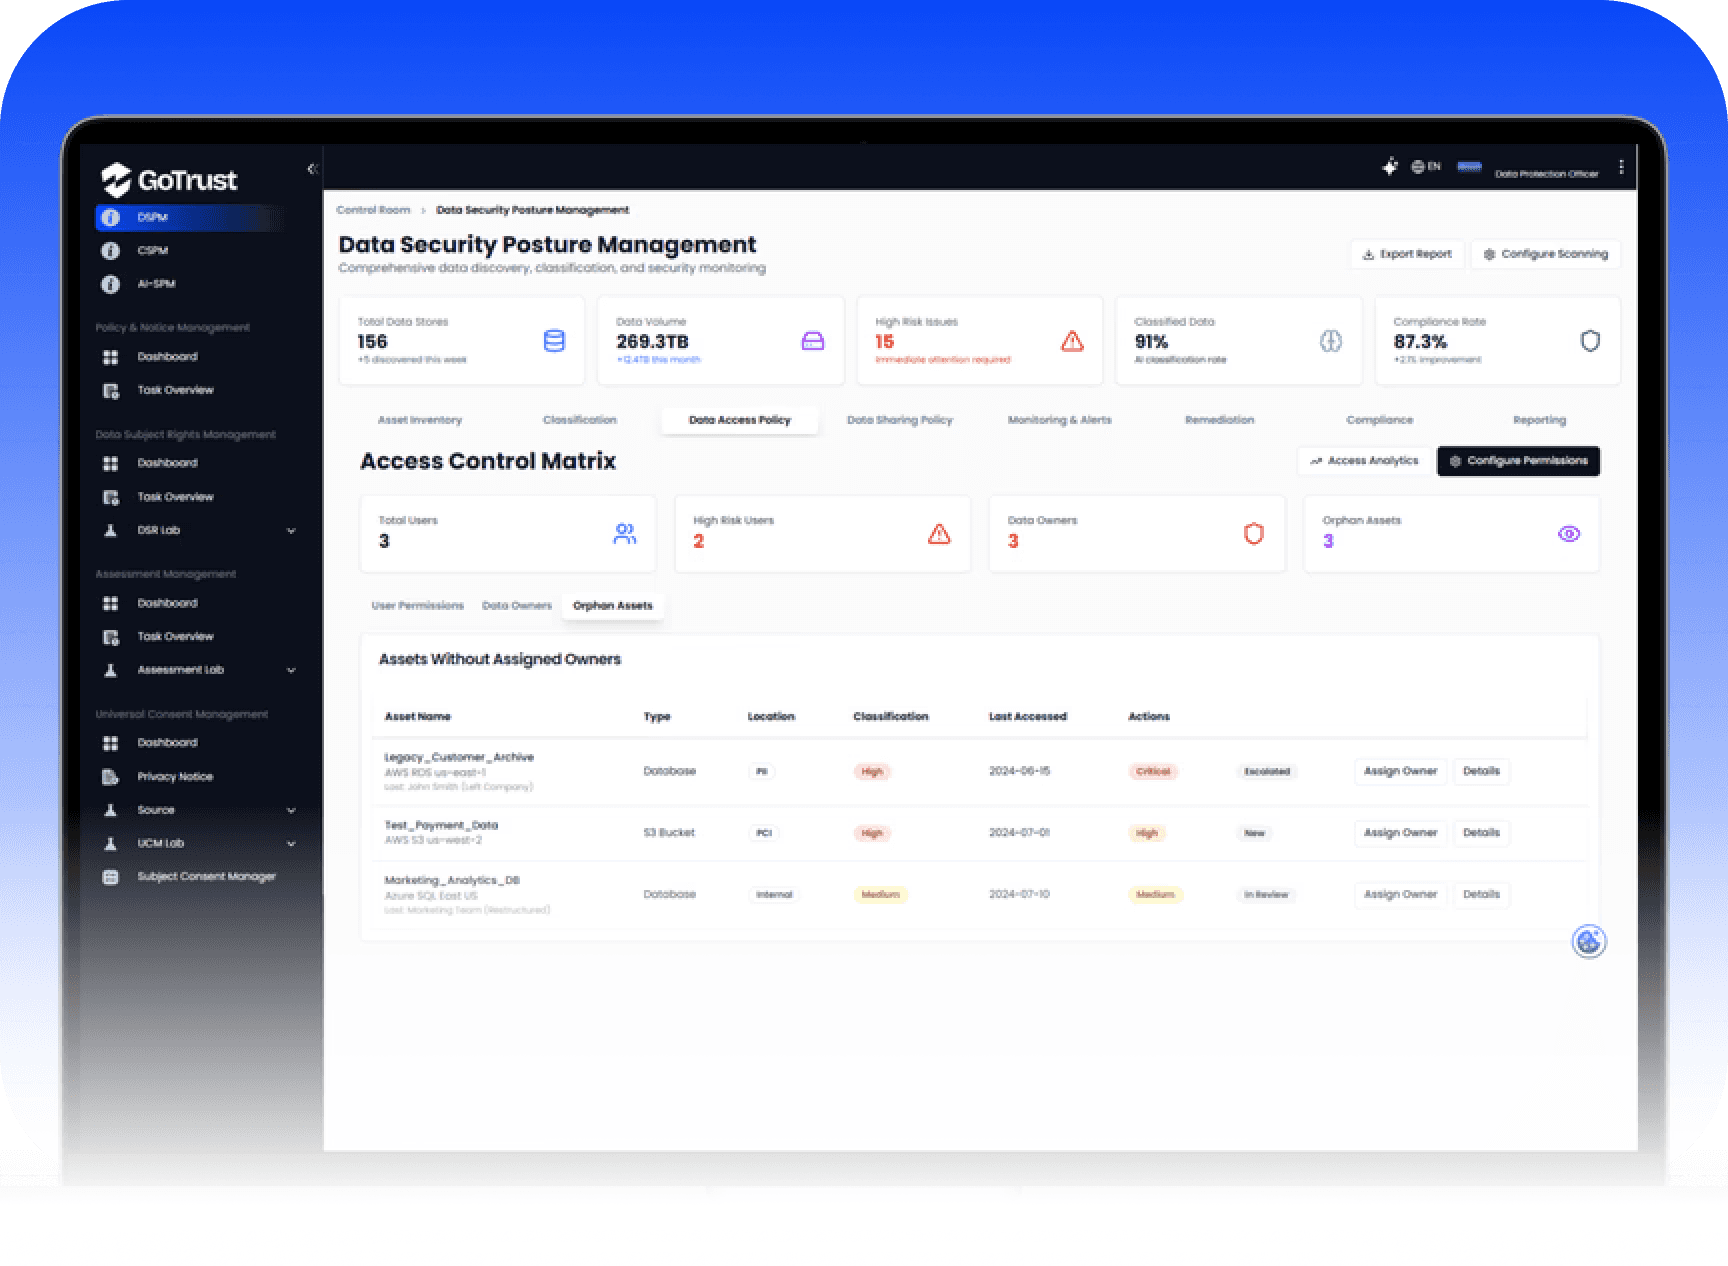Switch to the Classification tab
The width and height of the screenshot is (1728, 1266).
[x=580, y=420]
